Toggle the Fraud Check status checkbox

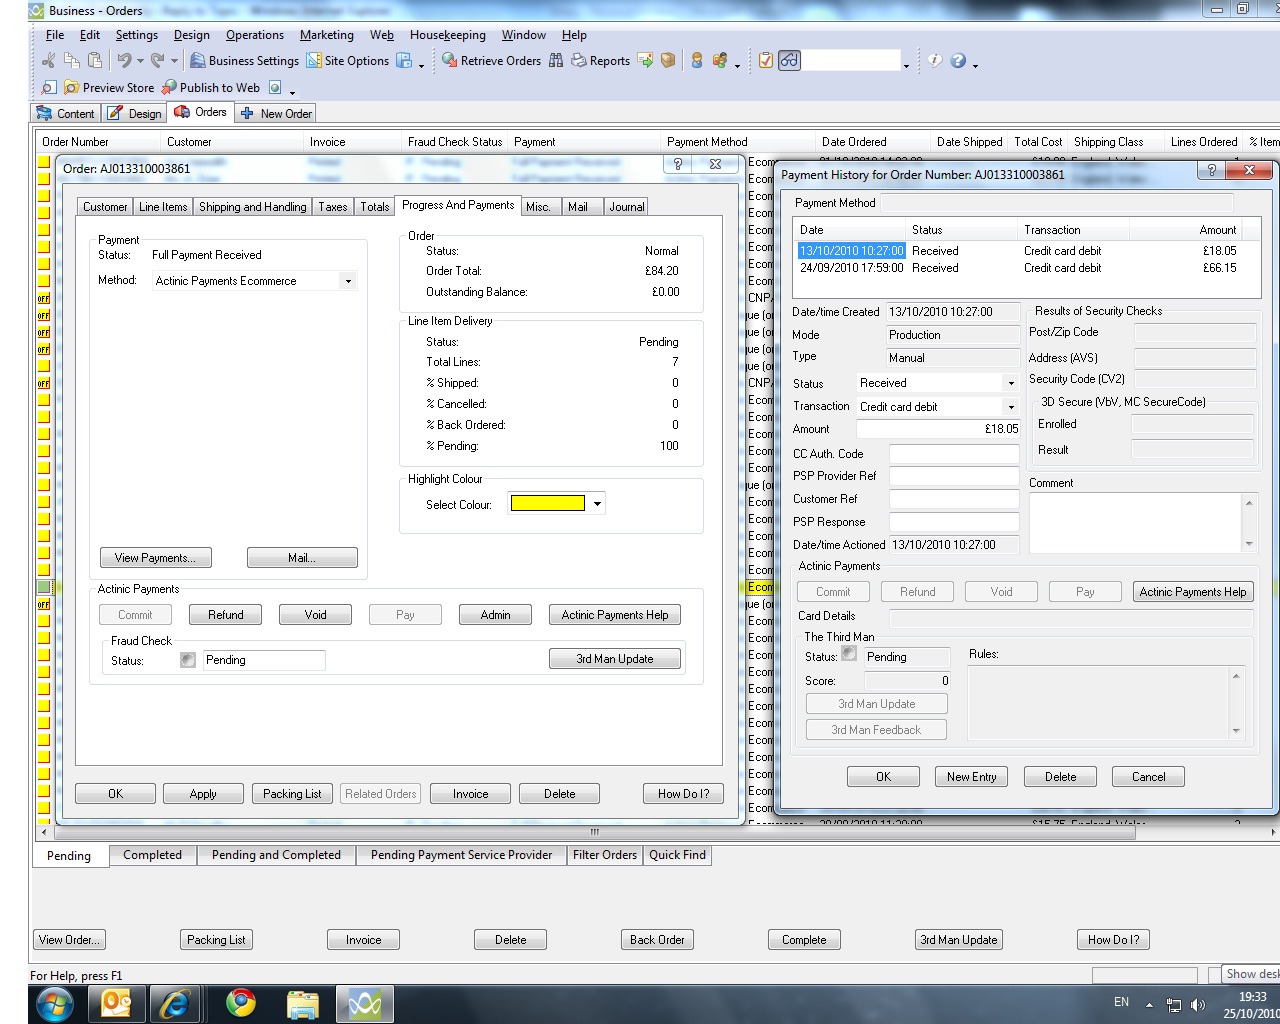click(x=188, y=660)
